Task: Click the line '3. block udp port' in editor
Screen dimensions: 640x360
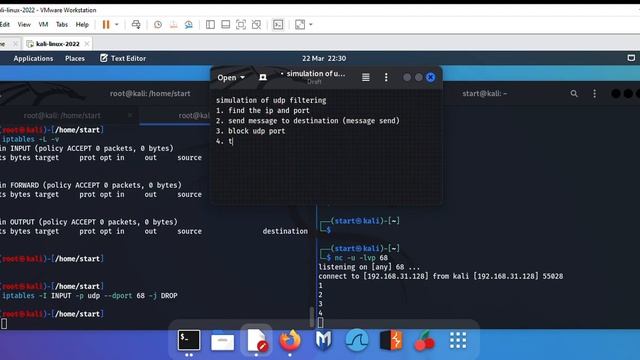Action: point(251,131)
